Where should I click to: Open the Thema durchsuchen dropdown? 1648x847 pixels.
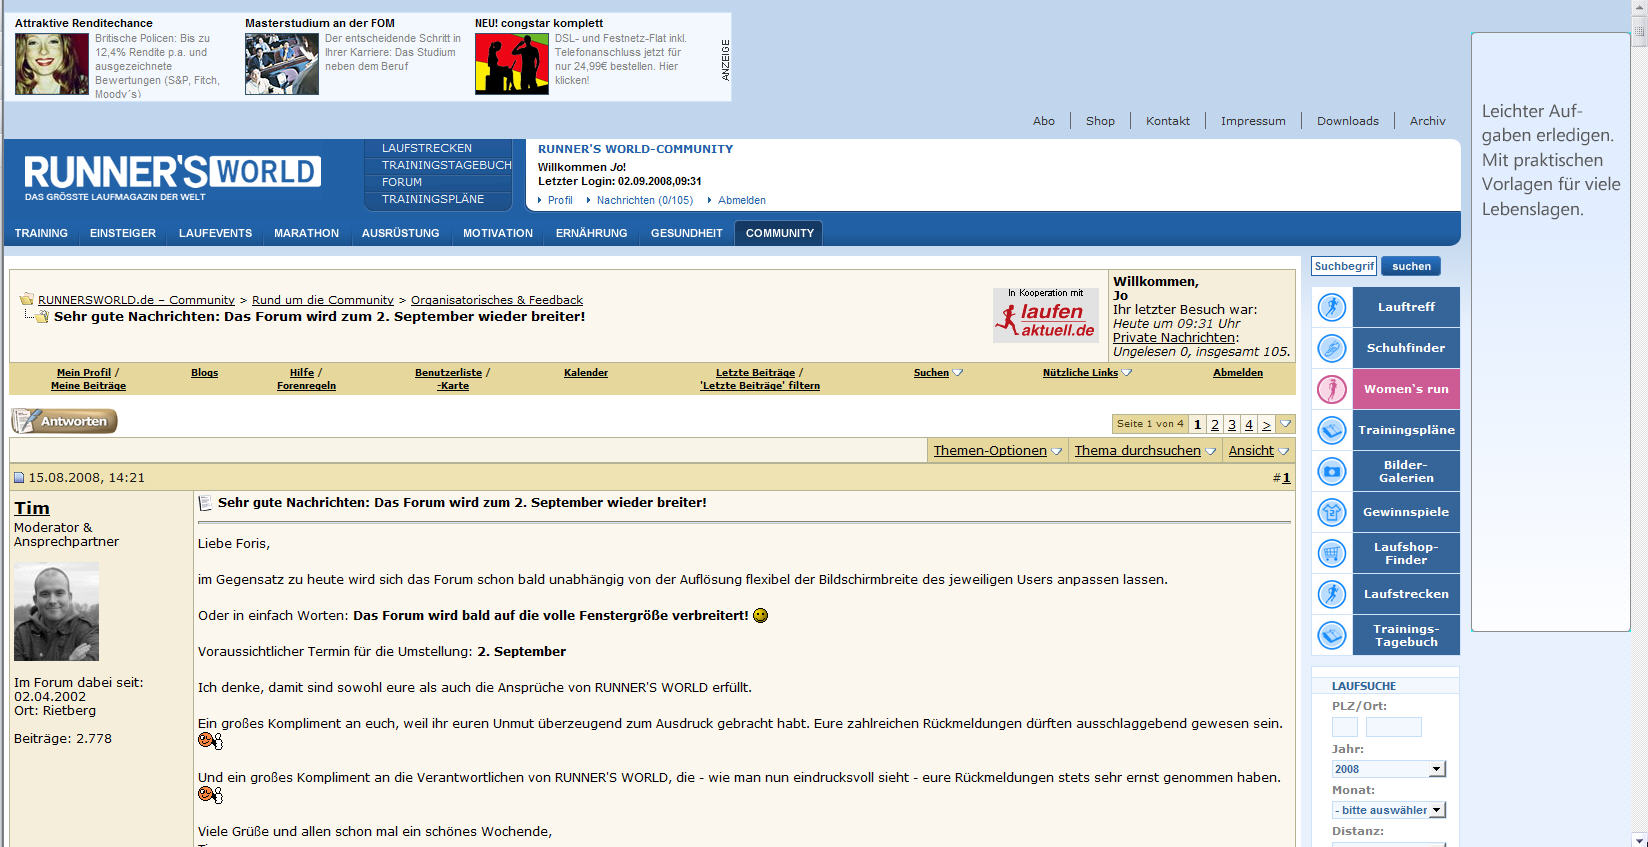(x=1144, y=451)
